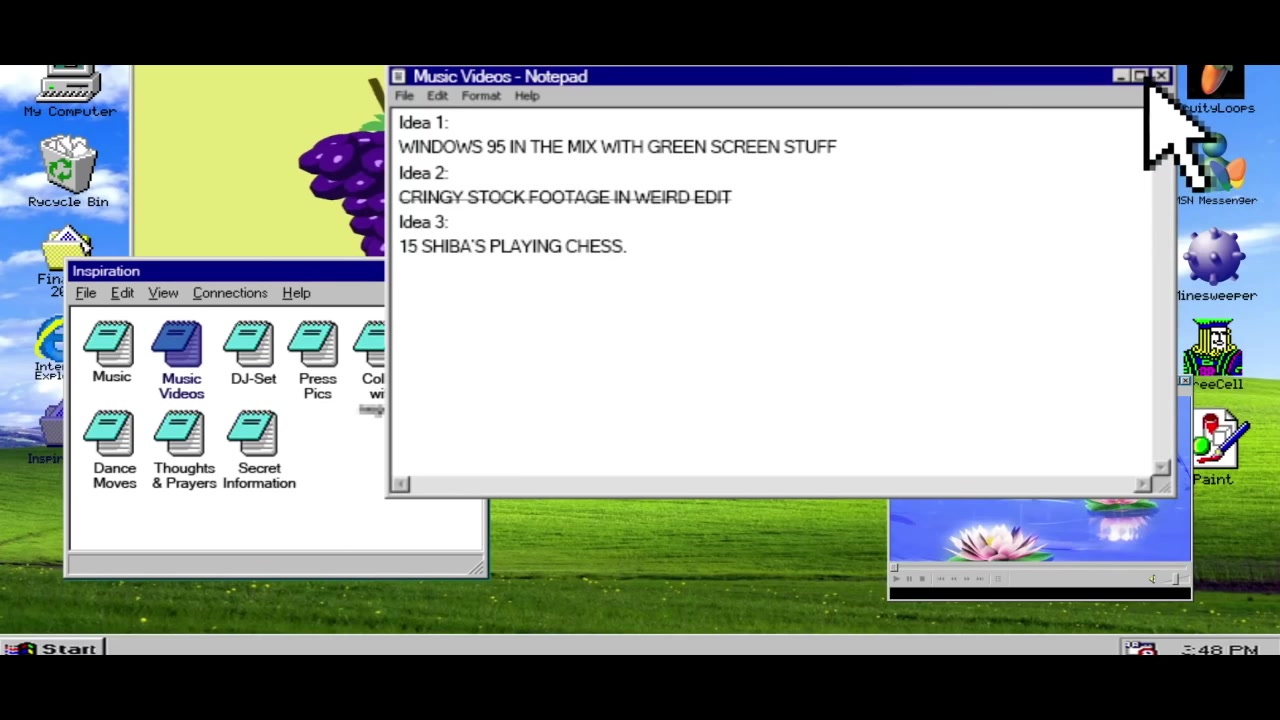This screenshot has height=720, width=1280.
Task: Click the line '15 SHIBA'S PLAYING CHESS.'
Action: [x=512, y=246]
